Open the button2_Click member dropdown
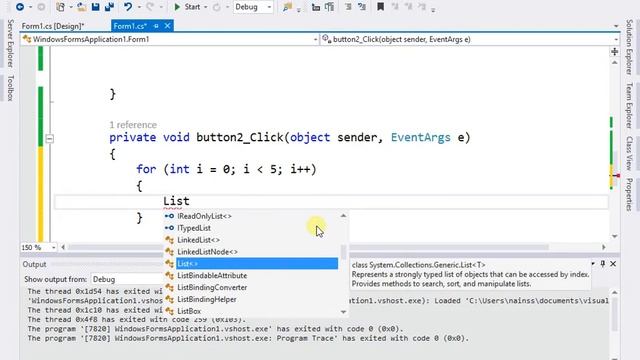Image resolution: width=640 pixels, height=360 pixels. coord(470,40)
